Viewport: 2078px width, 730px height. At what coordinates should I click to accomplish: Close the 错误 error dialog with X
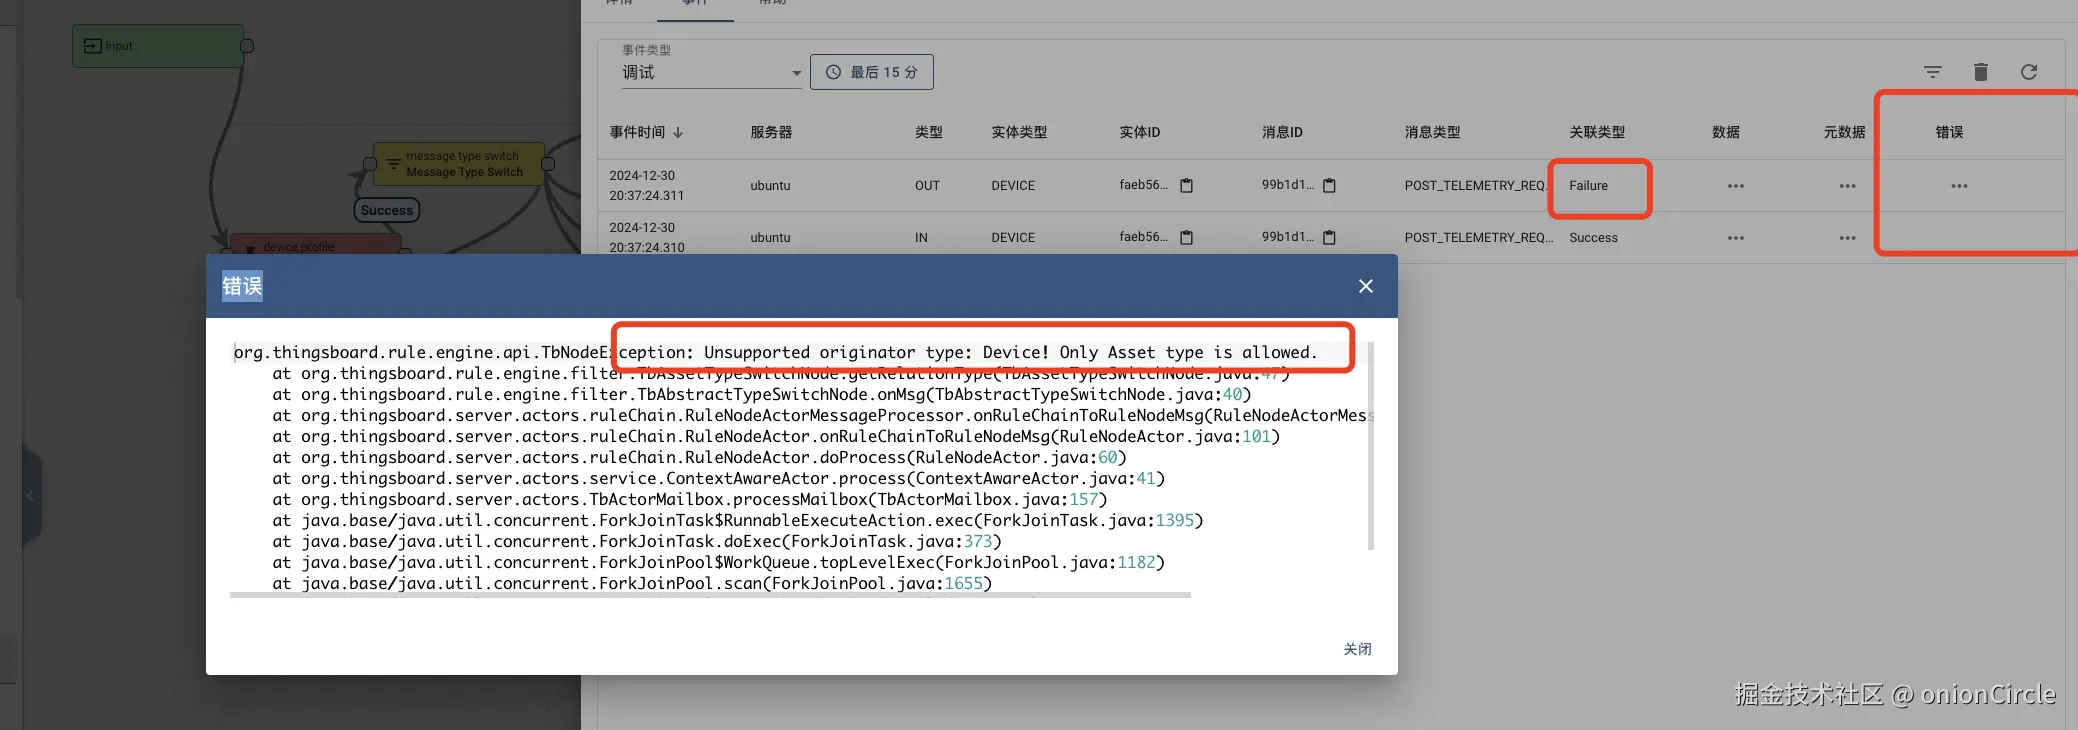[1365, 286]
